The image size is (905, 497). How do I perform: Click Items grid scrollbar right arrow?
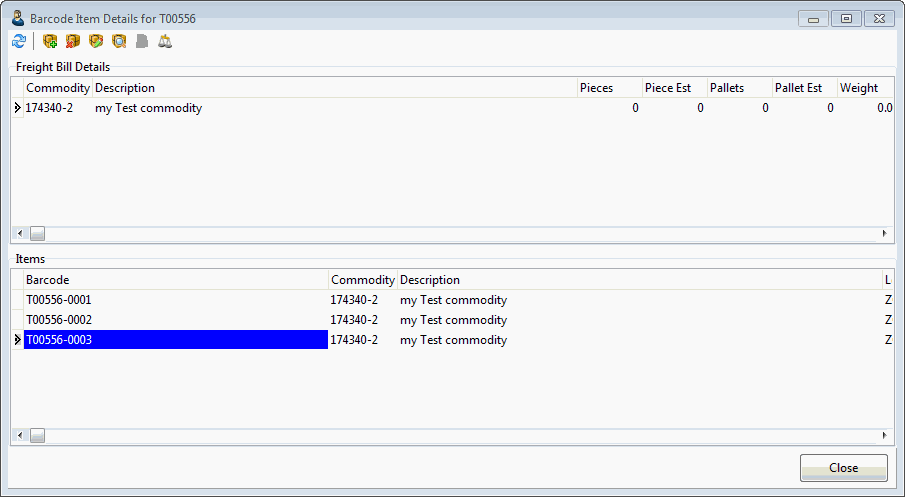click(x=884, y=436)
